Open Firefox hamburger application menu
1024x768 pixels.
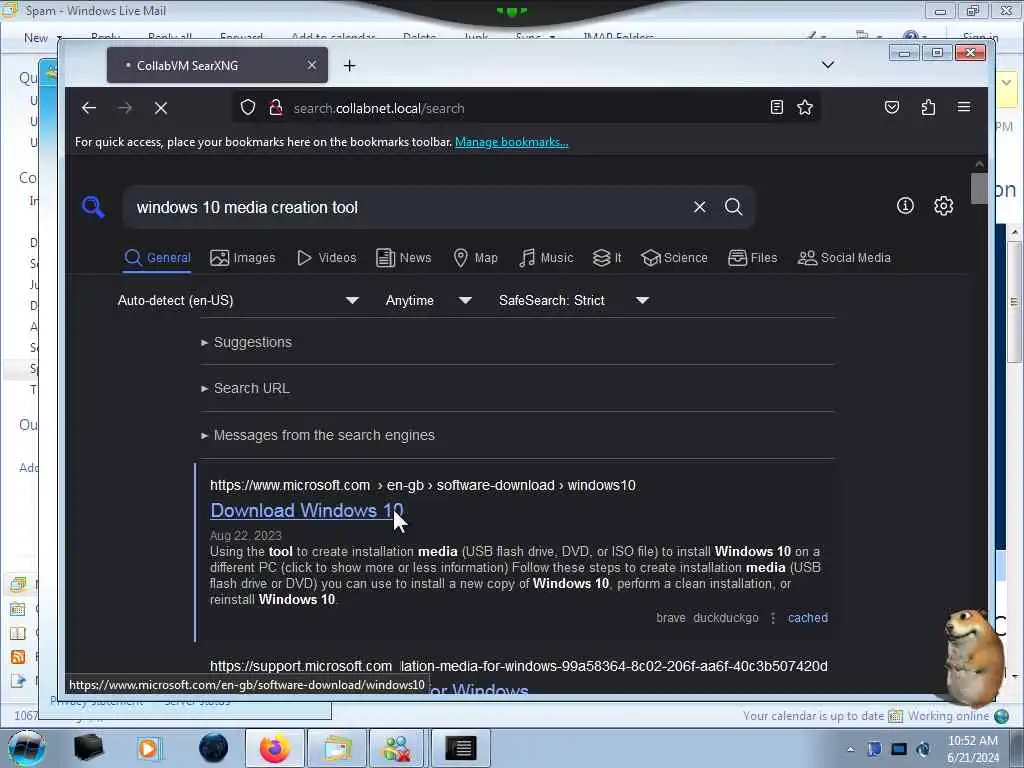coord(963,107)
